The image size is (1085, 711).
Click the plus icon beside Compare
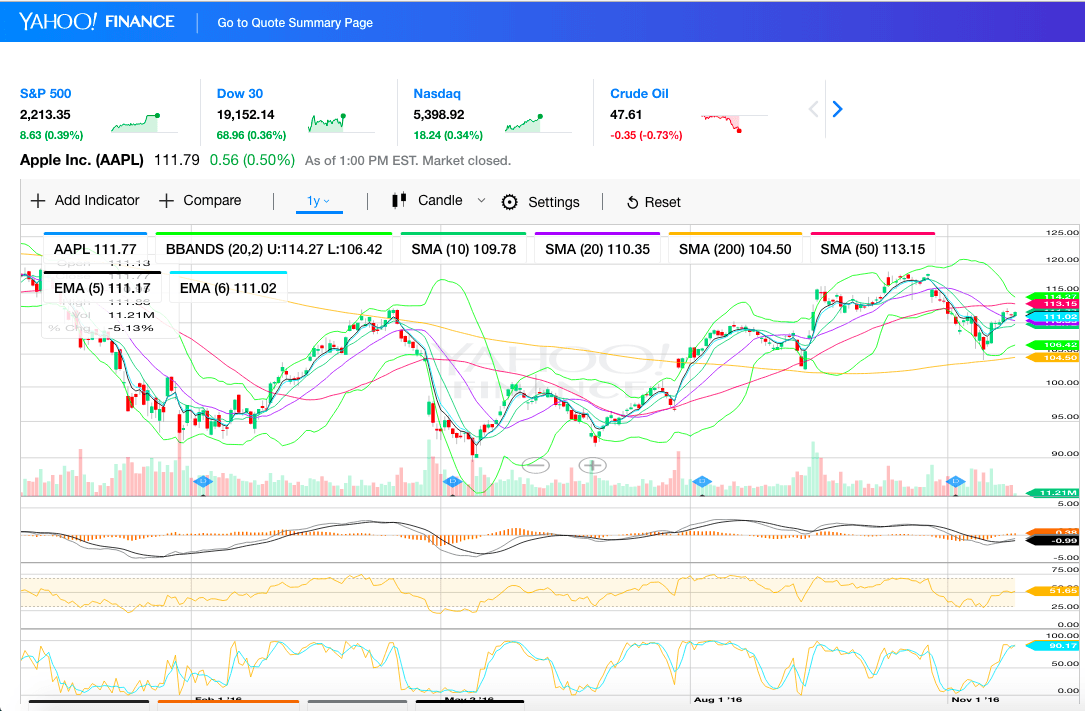166,201
